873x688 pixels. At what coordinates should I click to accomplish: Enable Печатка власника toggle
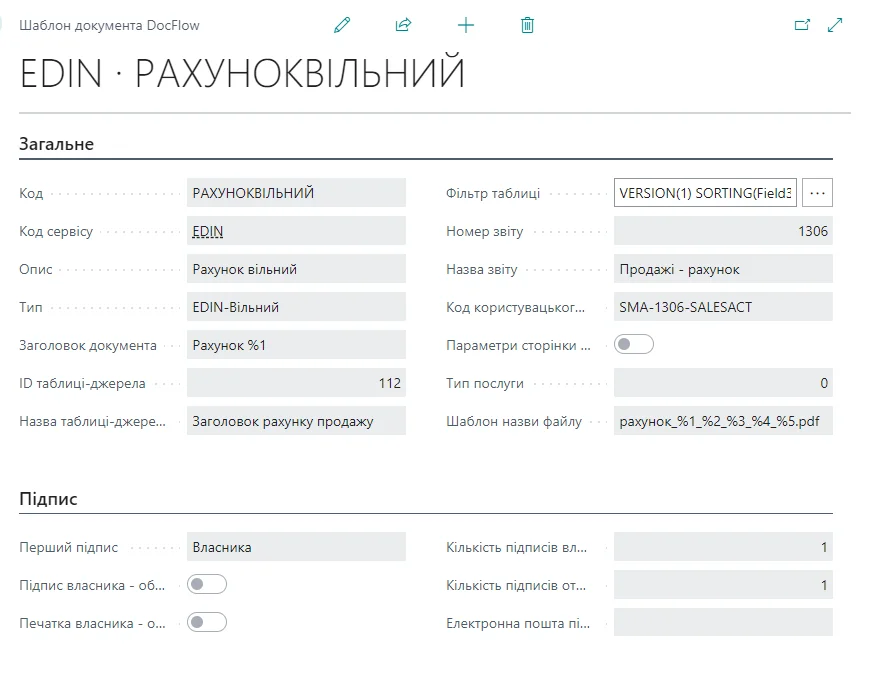pyautogui.click(x=207, y=623)
